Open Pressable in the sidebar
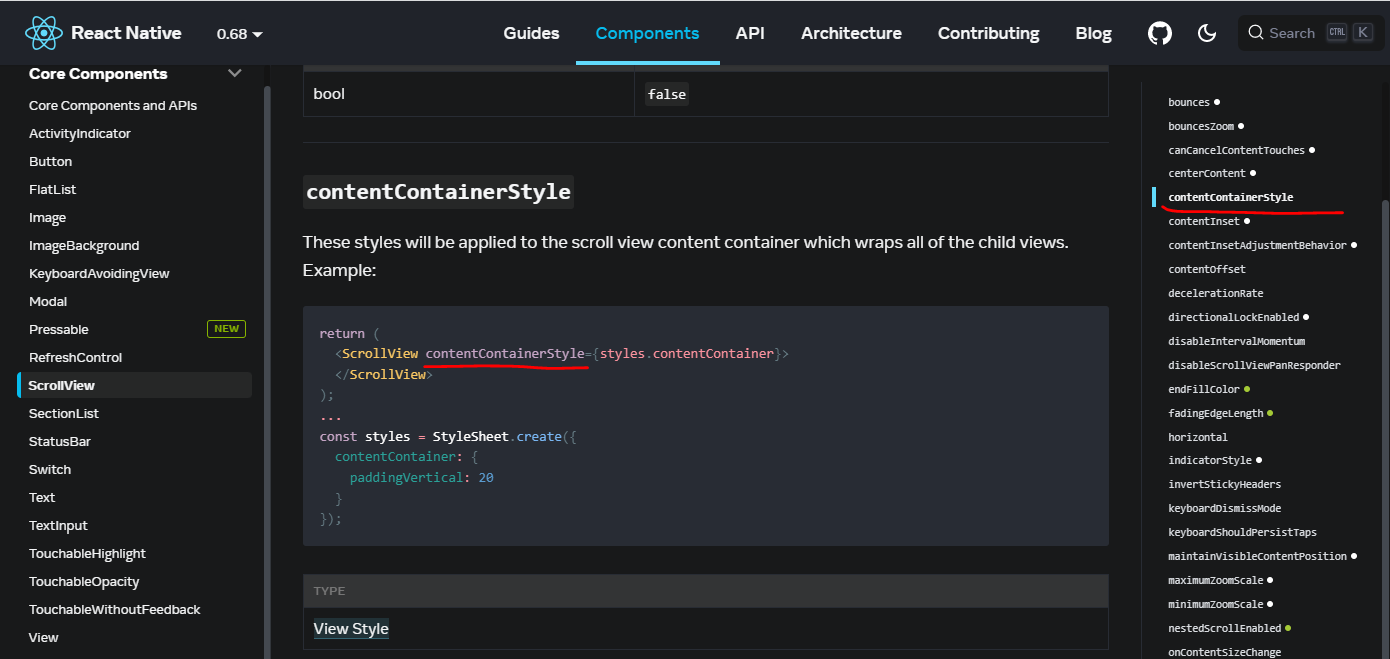This screenshot has height=659, width=1390. [x=59, y=329]
